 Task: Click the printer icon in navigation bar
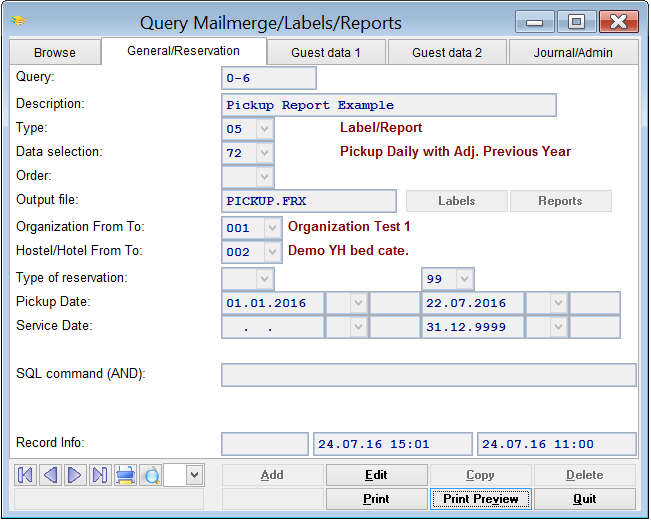click(125, 475)
